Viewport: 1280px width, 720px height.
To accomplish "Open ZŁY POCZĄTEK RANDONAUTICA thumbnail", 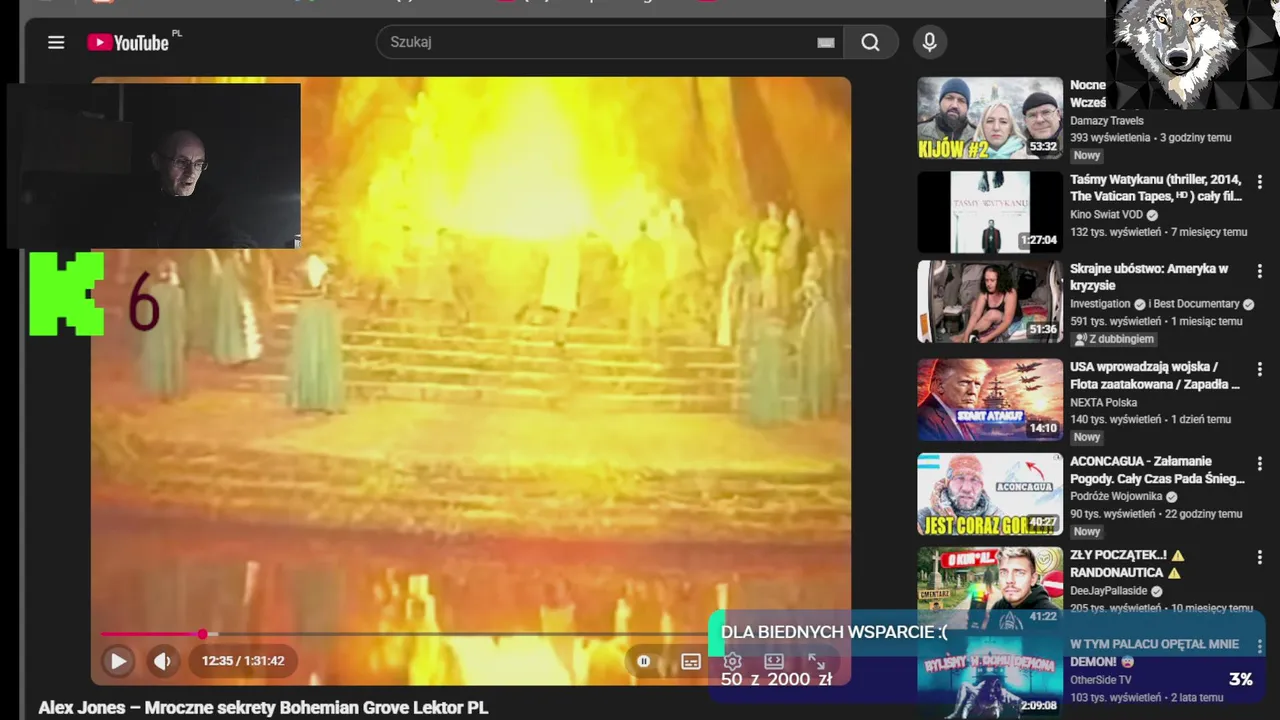I will (990, 580).
